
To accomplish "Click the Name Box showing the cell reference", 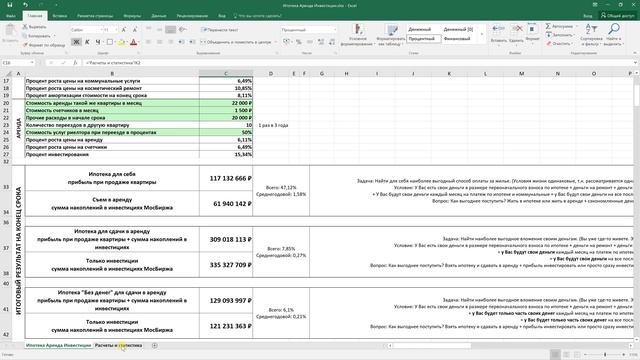I will tap(18, 63).
